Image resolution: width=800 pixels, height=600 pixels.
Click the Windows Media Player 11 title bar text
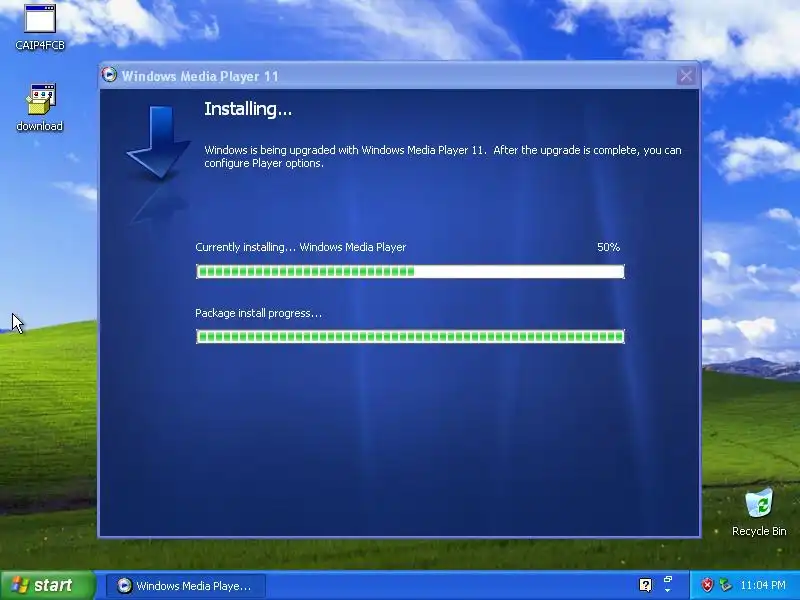[200, 77]
